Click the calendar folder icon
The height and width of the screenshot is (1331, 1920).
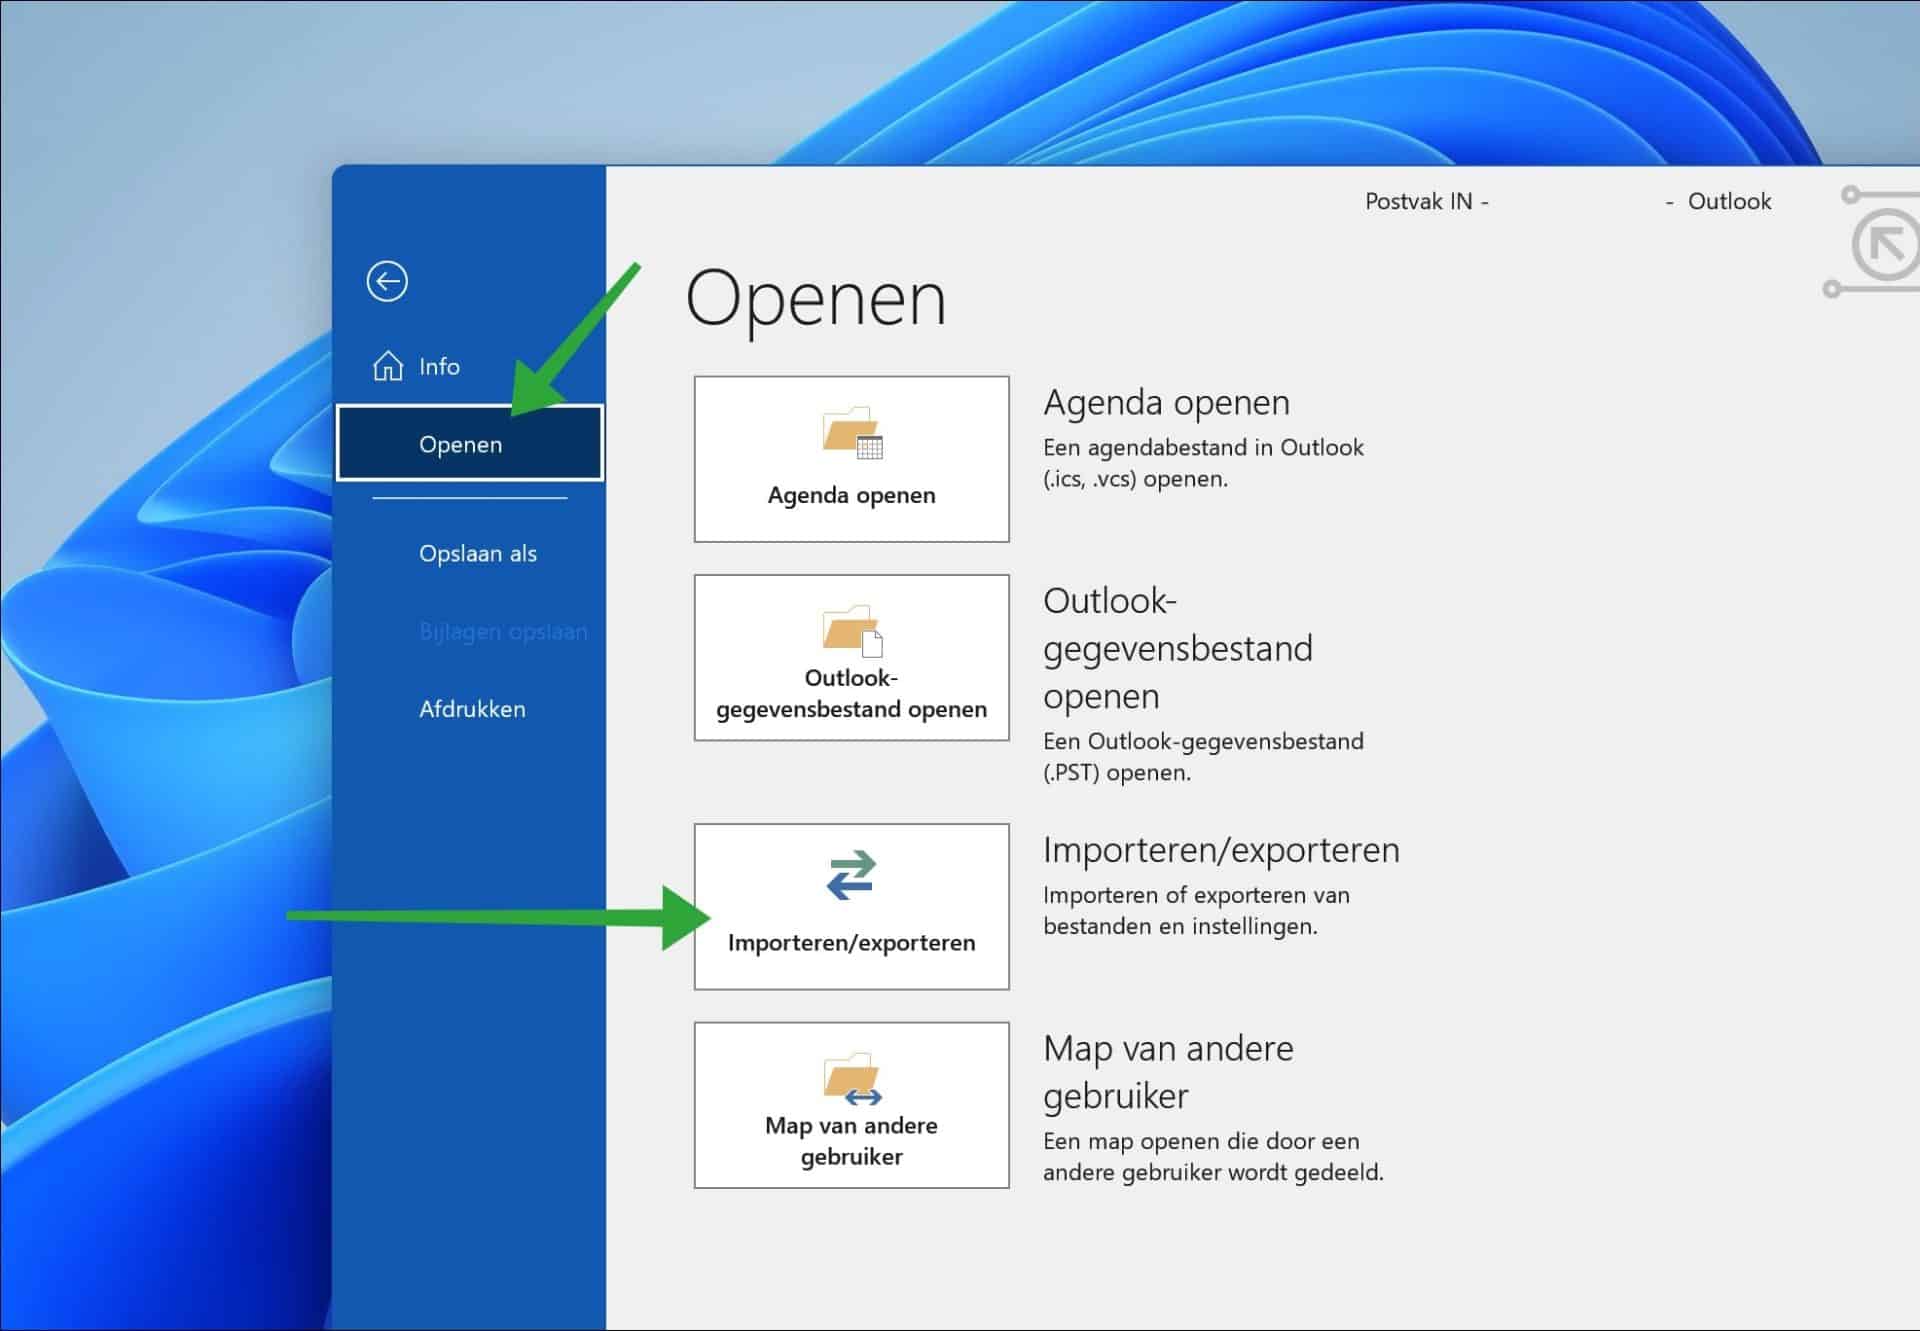tap(852, 432)
